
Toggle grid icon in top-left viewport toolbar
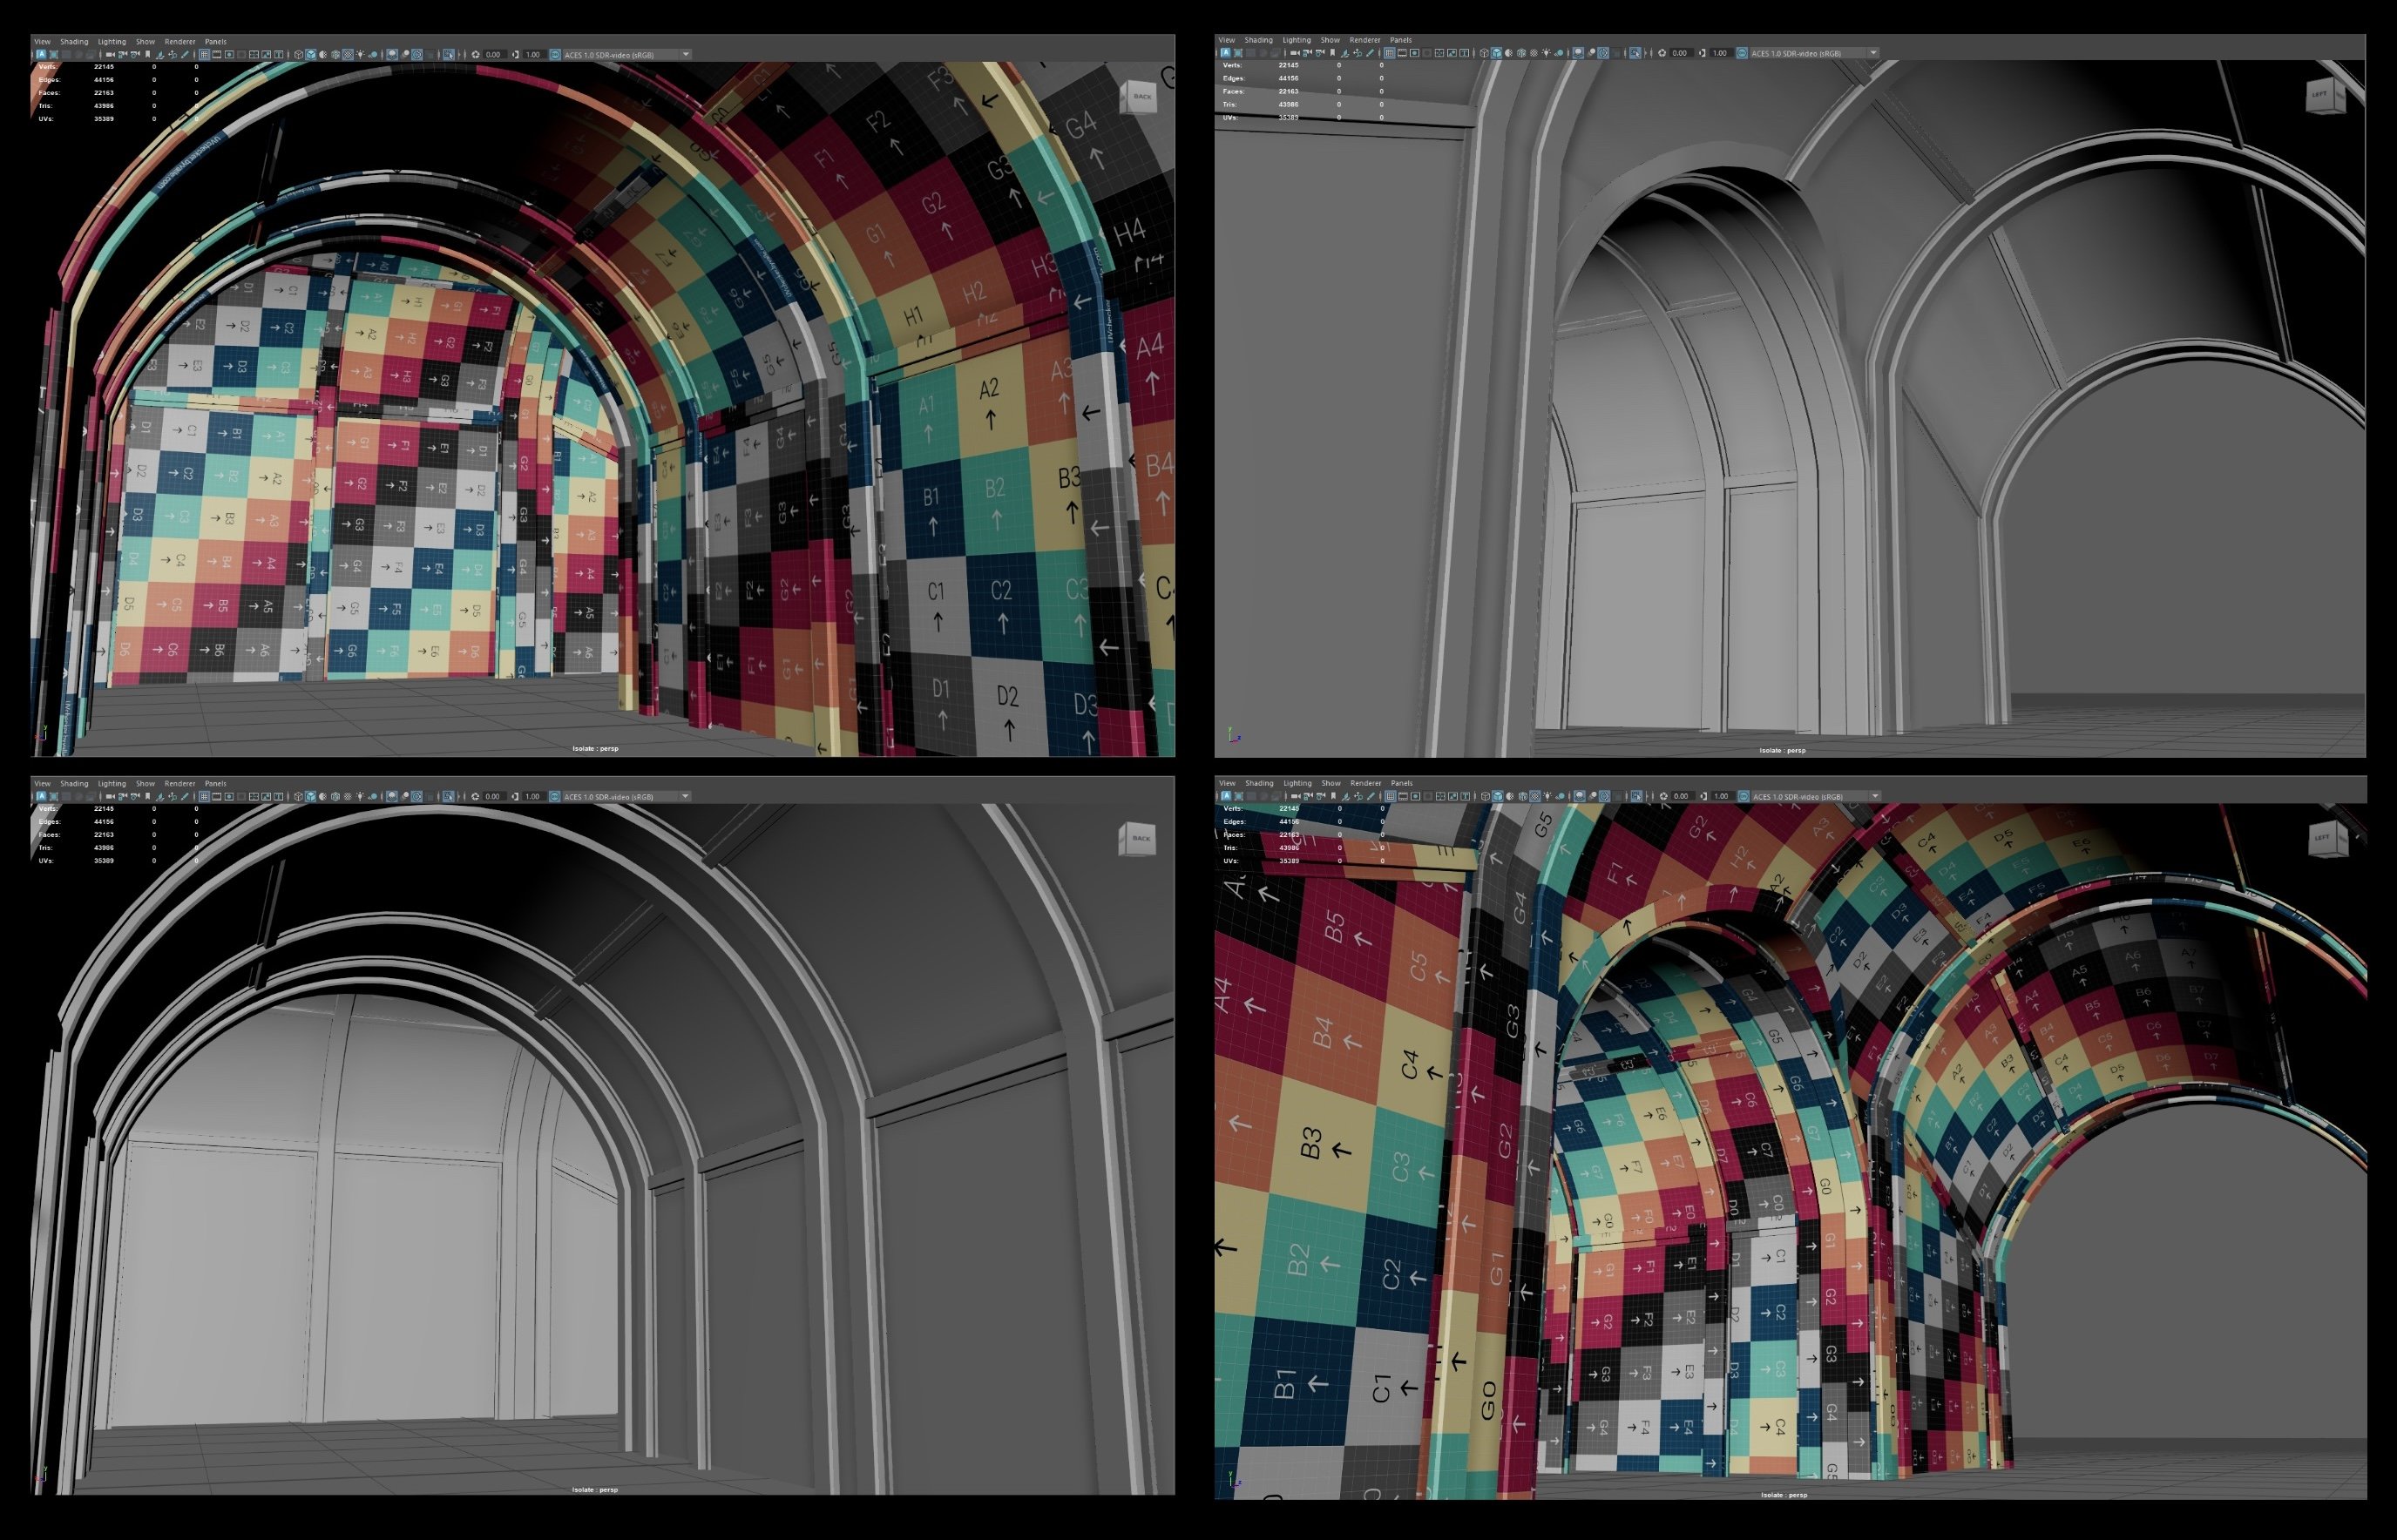pyautogui.click(x=204, y=55)
